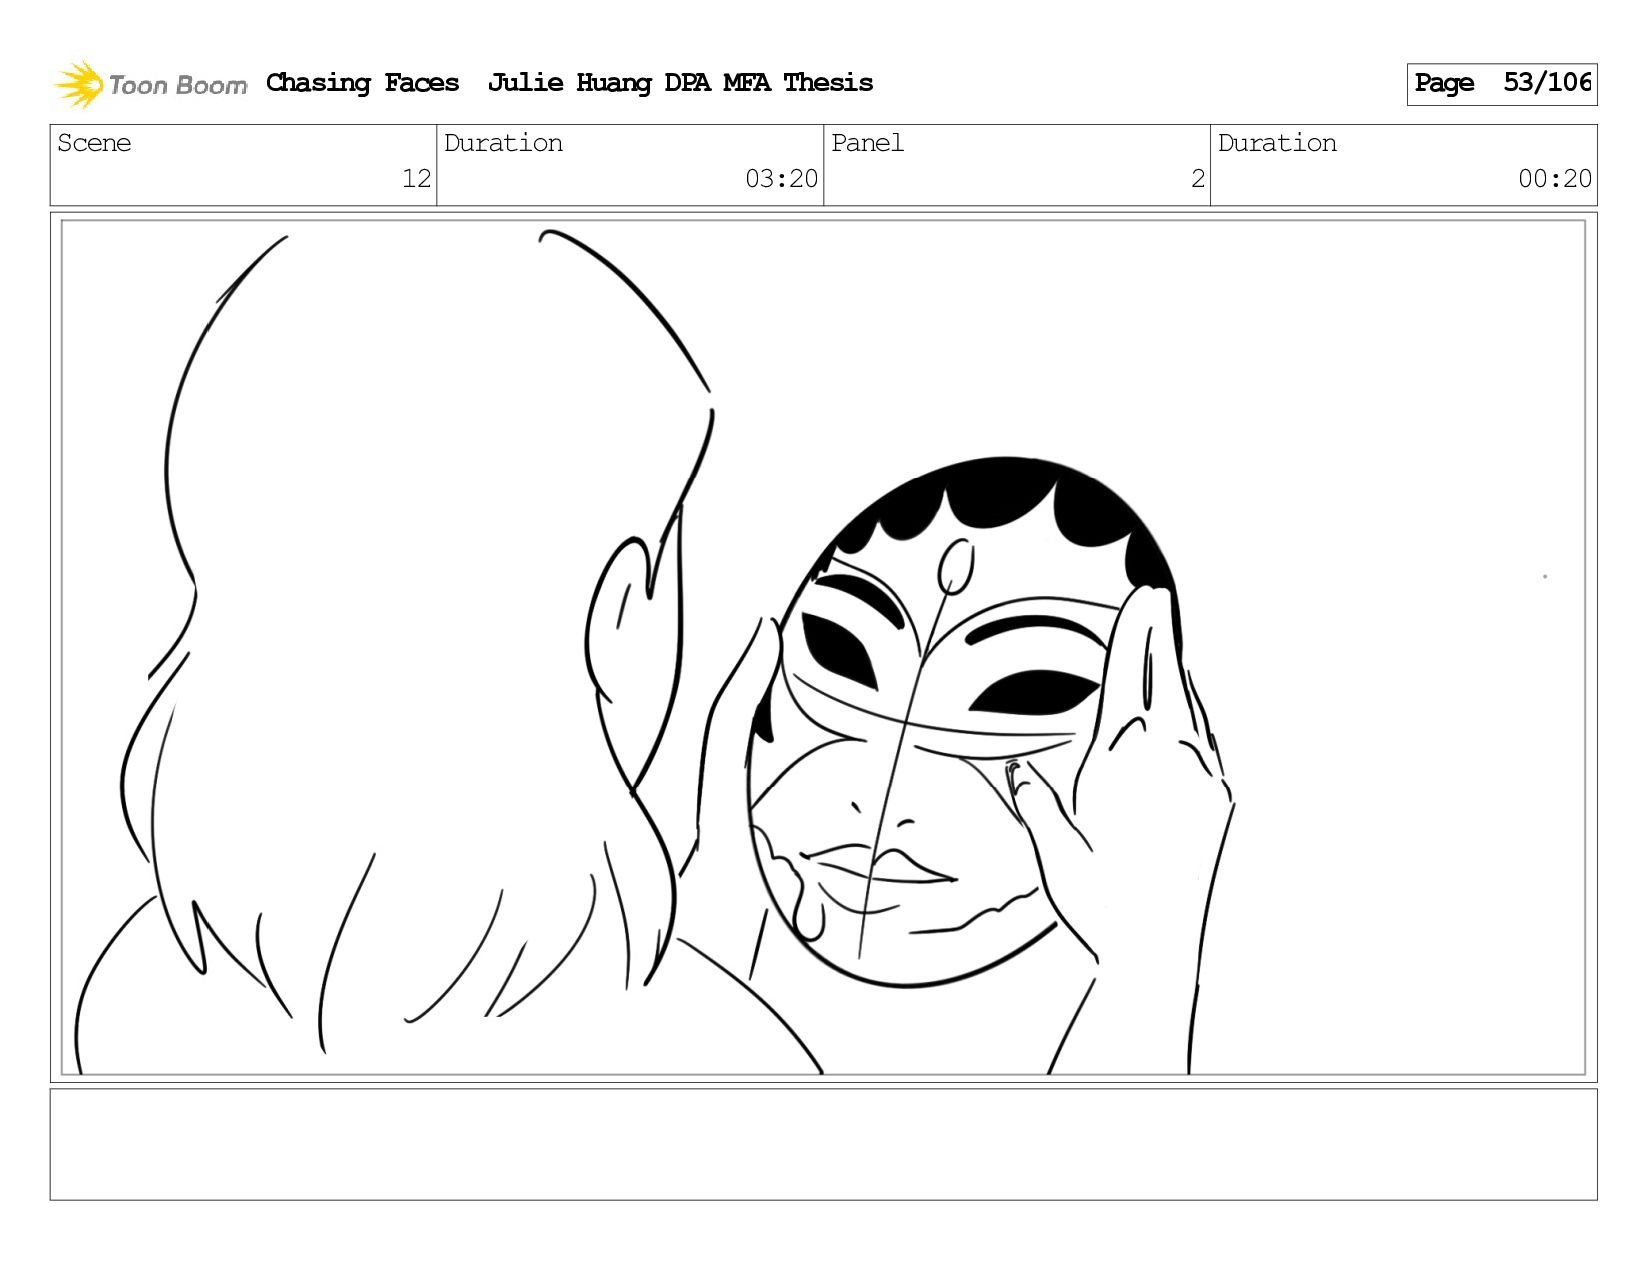Click the 'Scene' label
This screenshot has height=1275, width=1650.
pyautogui.click(x=94, y=143)
